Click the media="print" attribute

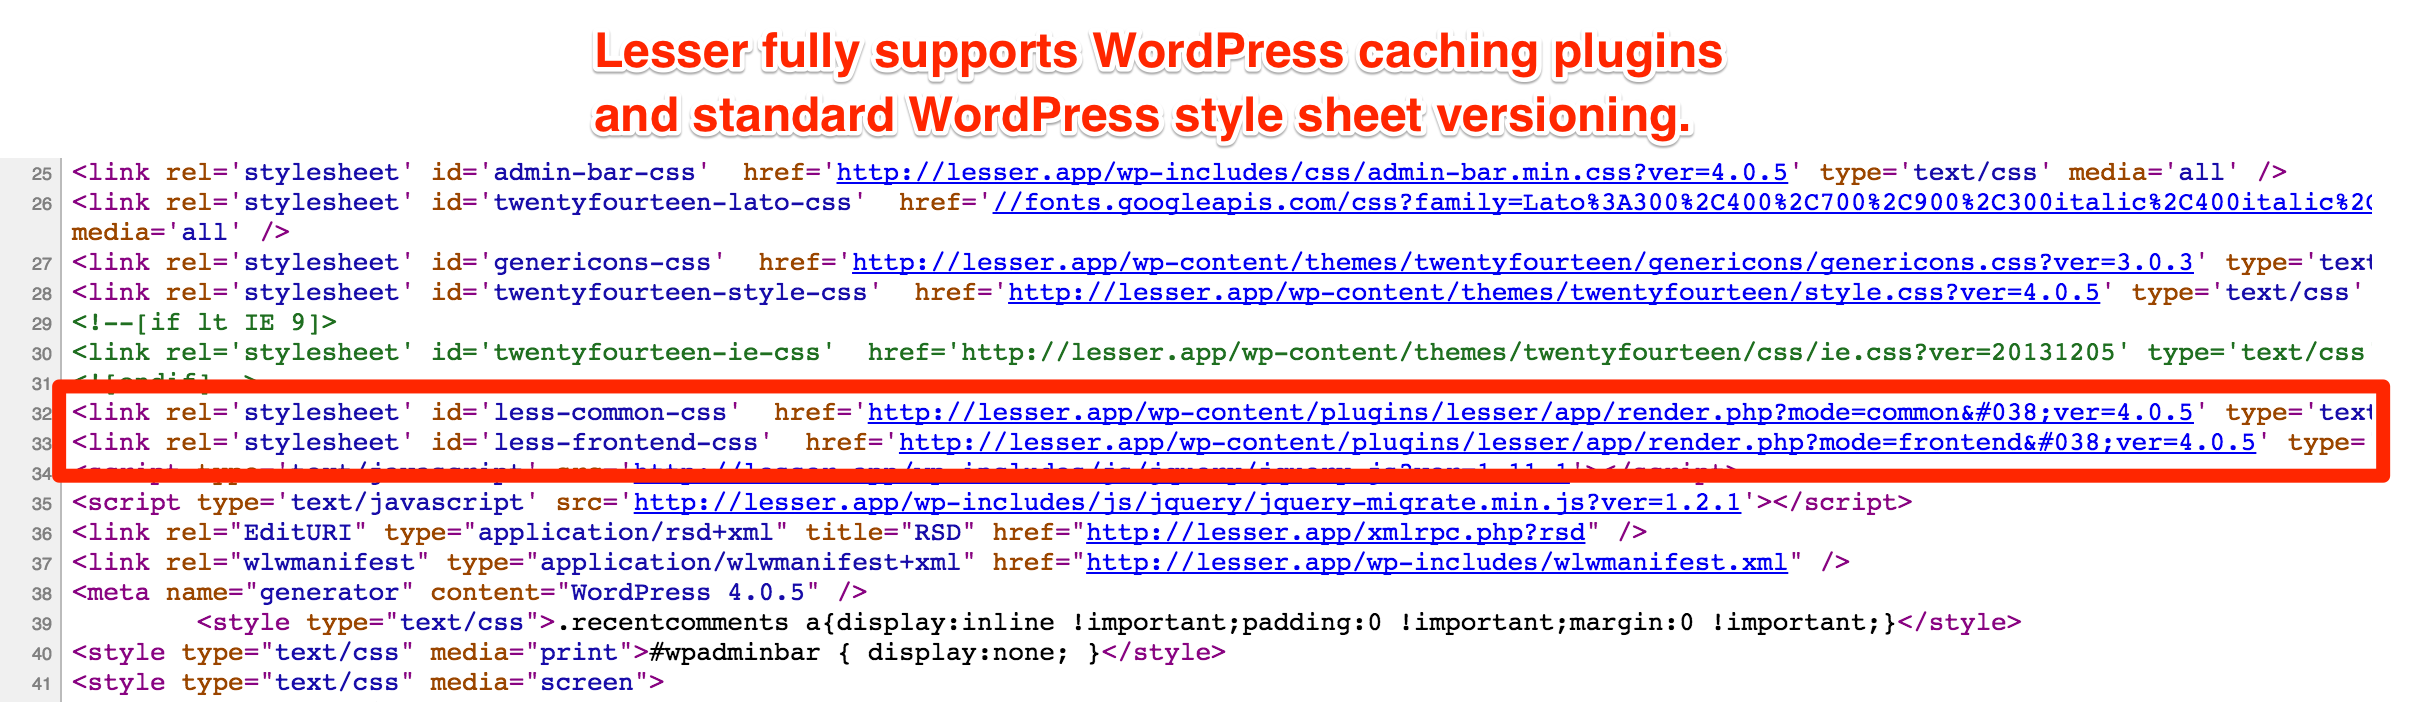click(539, 653)
